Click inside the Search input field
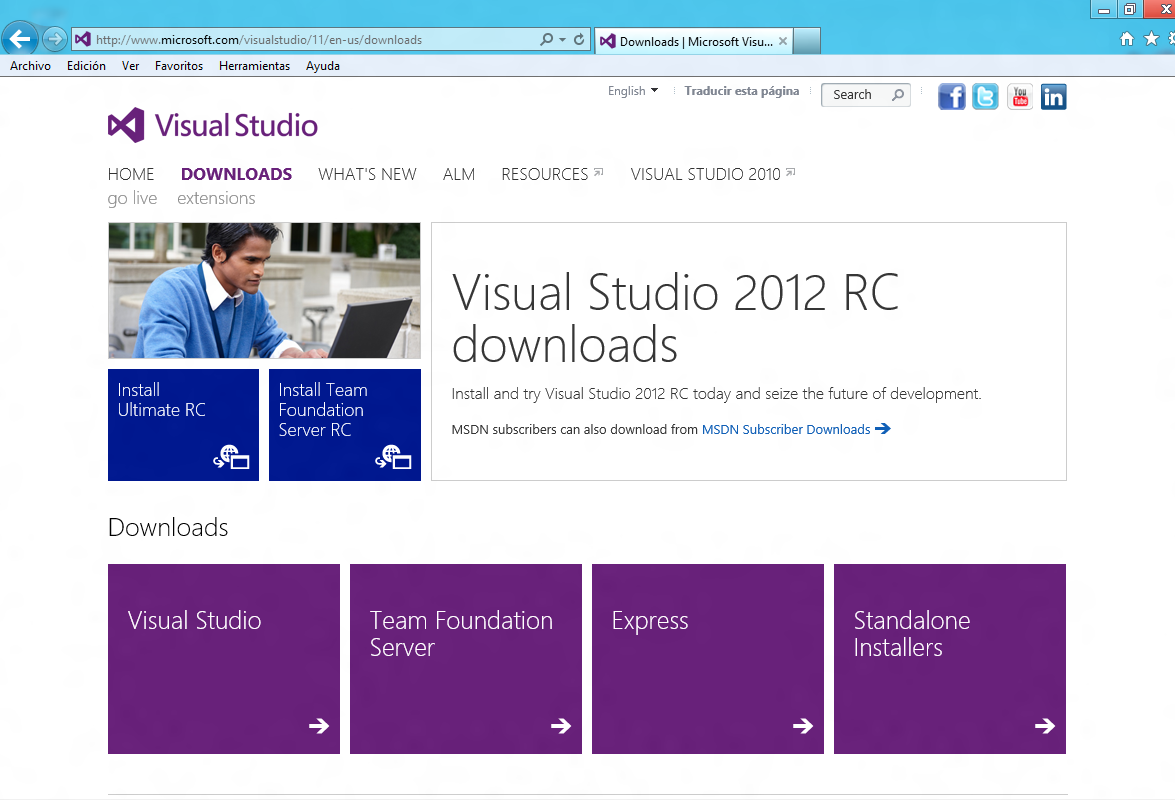The image size is (1175, 800). click(858, 95)
